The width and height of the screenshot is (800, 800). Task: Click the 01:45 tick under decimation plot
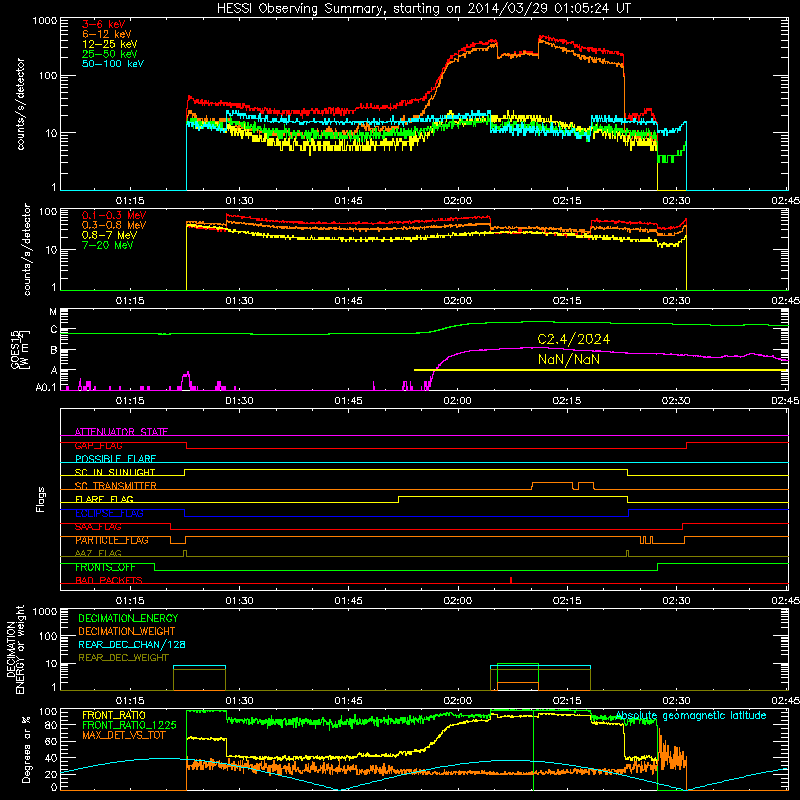pos(348,701)
